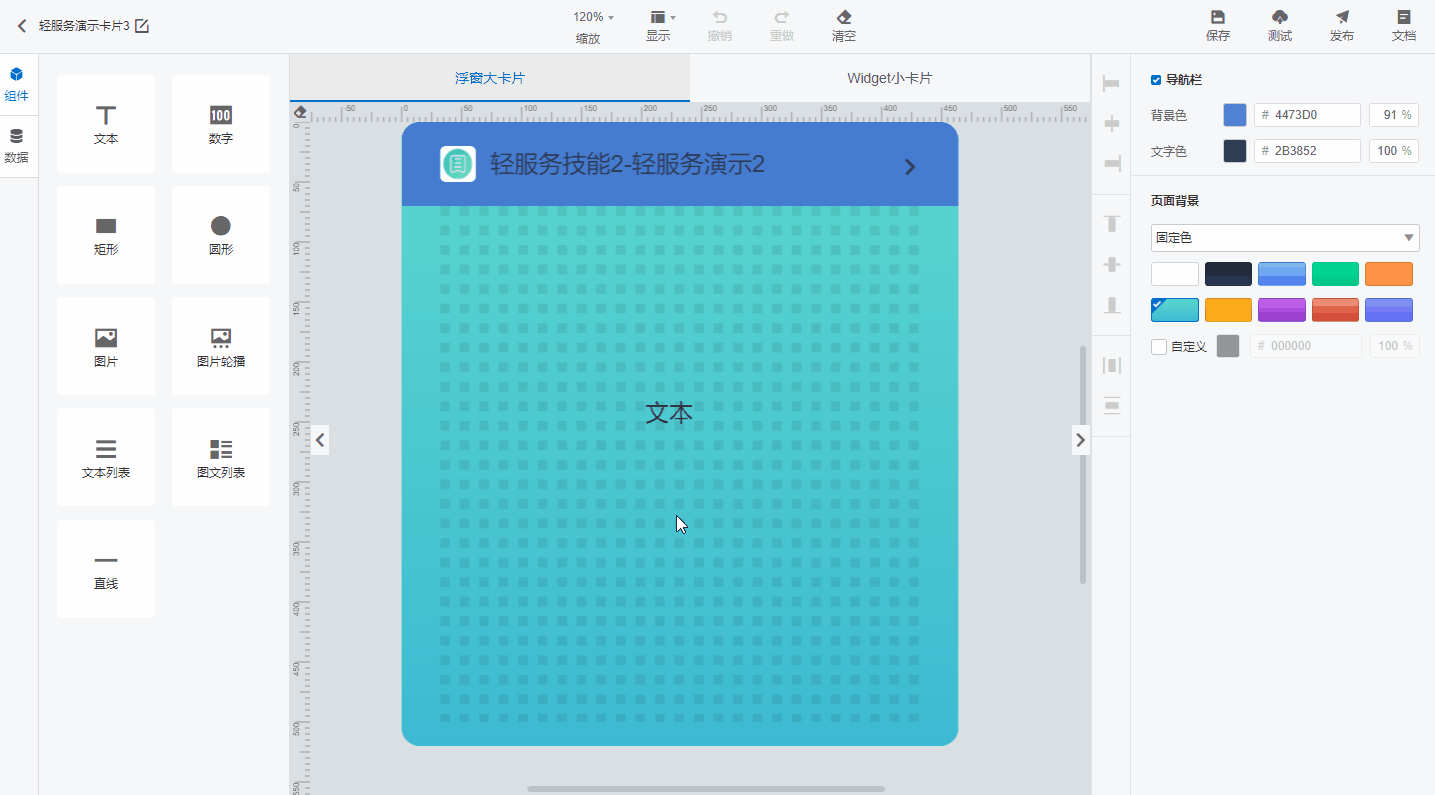This screenshot has width=1435, height=795.
Task: Collapse the left panel arrow
Action: coord(320,439)
